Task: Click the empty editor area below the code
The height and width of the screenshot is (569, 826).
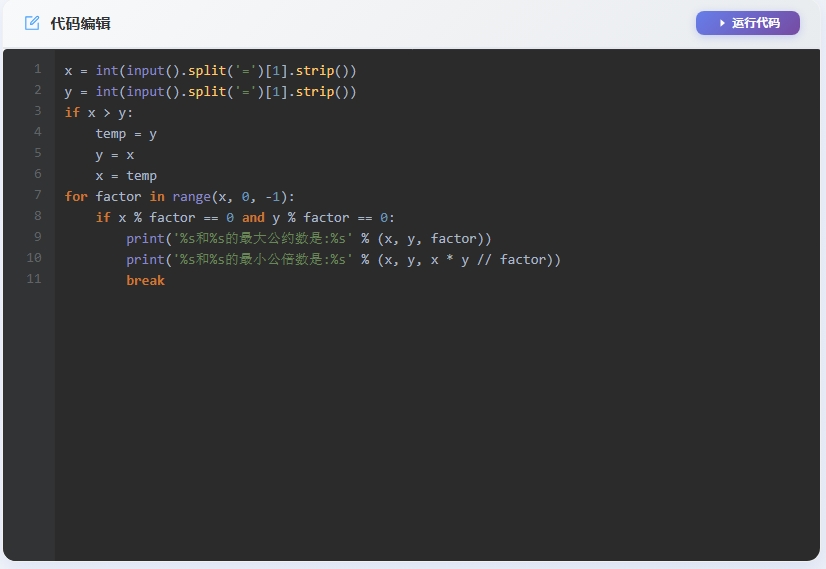Action: click(x=436, y=420)
